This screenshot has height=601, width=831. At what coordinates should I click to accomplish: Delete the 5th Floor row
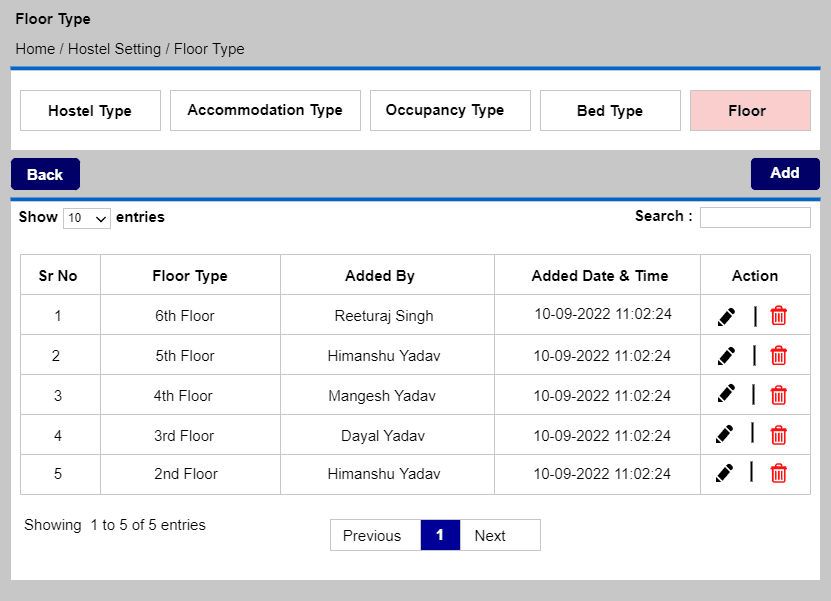pos(779,355)
